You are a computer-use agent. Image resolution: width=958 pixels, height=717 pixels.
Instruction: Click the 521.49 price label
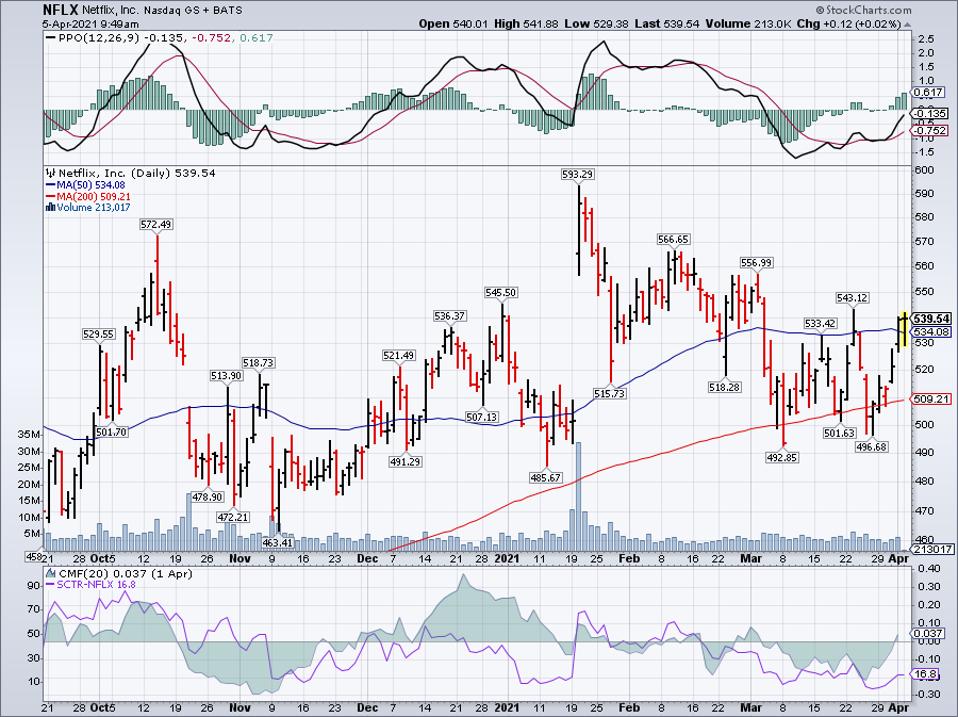click(398, 355)
